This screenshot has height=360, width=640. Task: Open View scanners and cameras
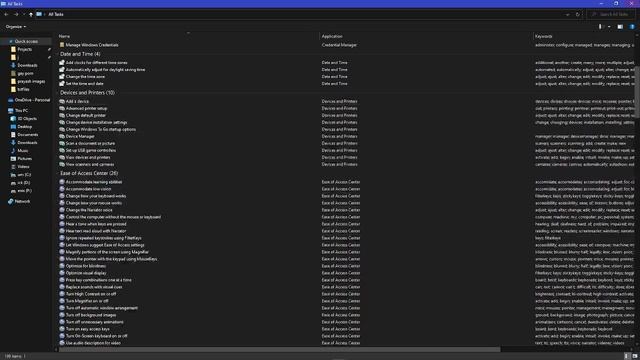click(90, 164)
